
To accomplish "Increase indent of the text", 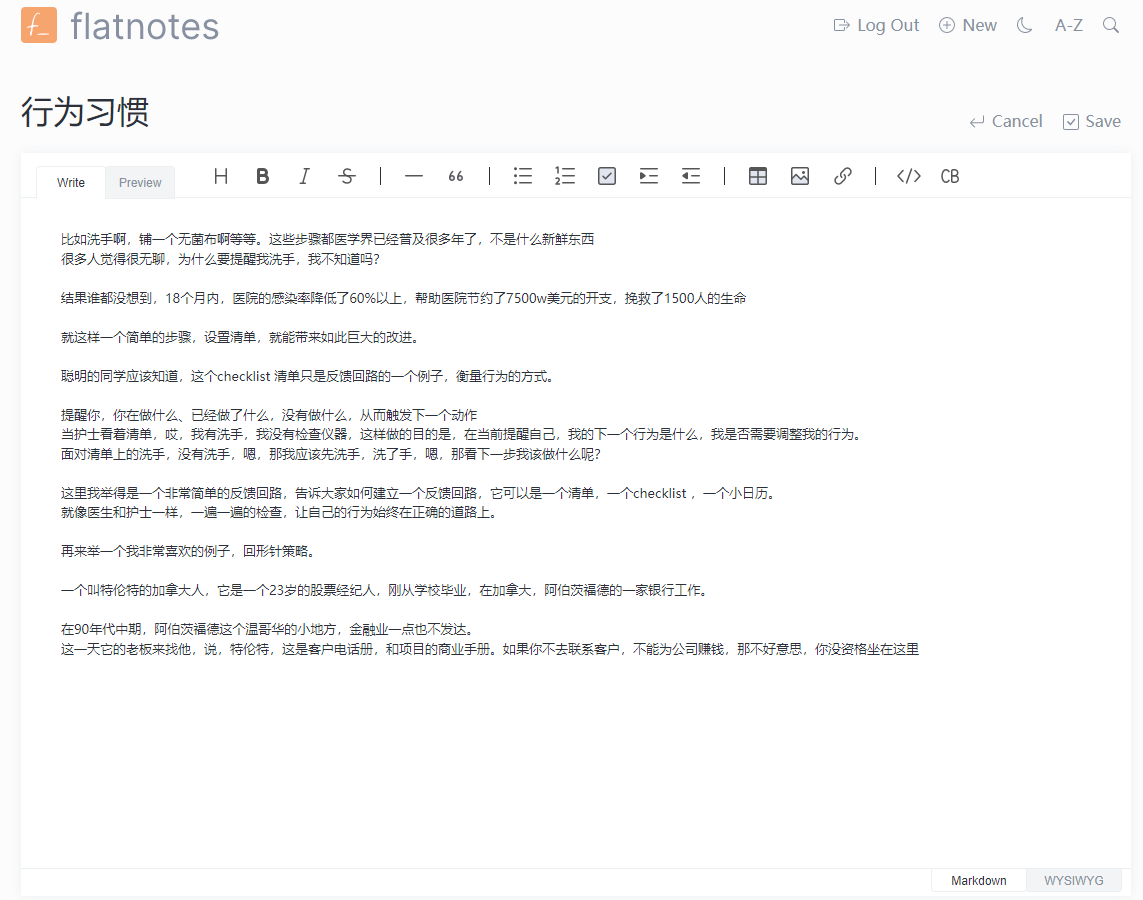I will (x=648, y=176).
